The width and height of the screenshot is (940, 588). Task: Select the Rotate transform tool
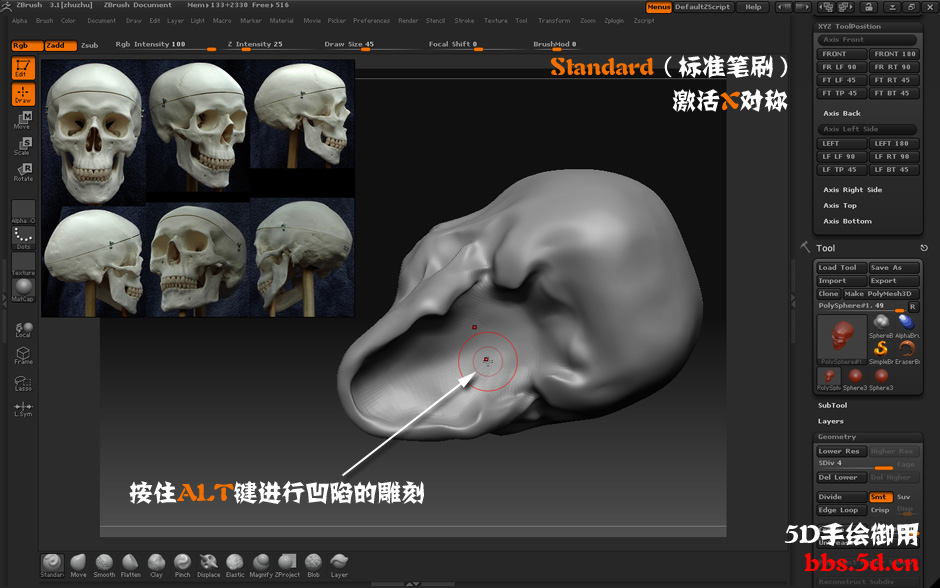23,172
